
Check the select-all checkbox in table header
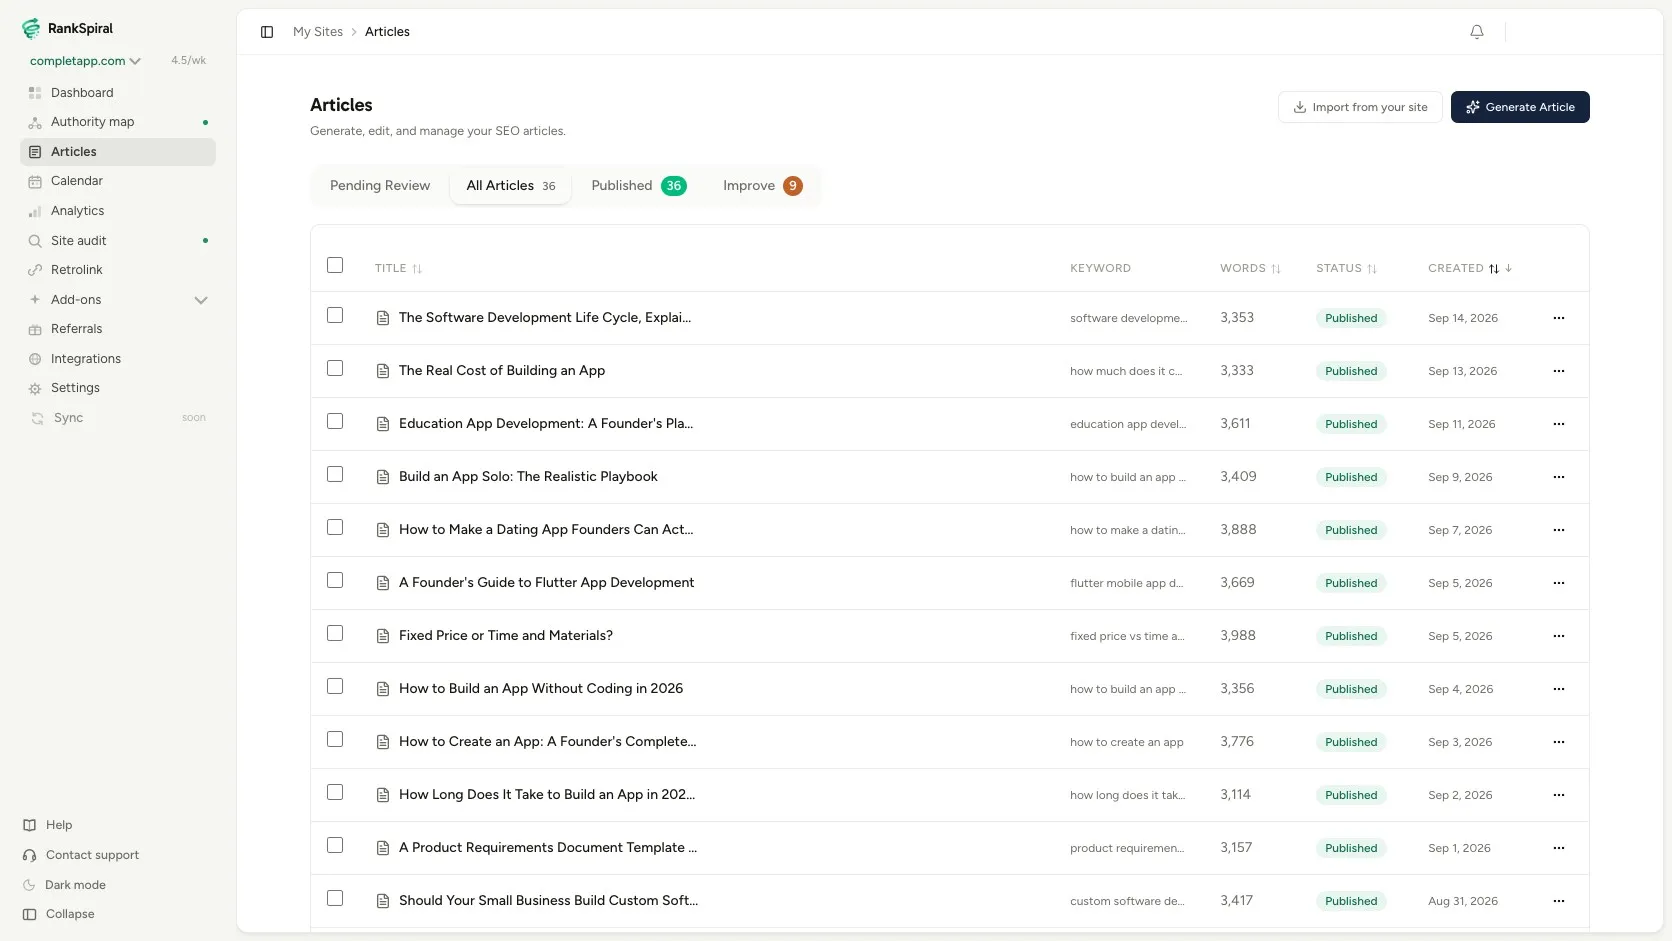coord(335,265)
